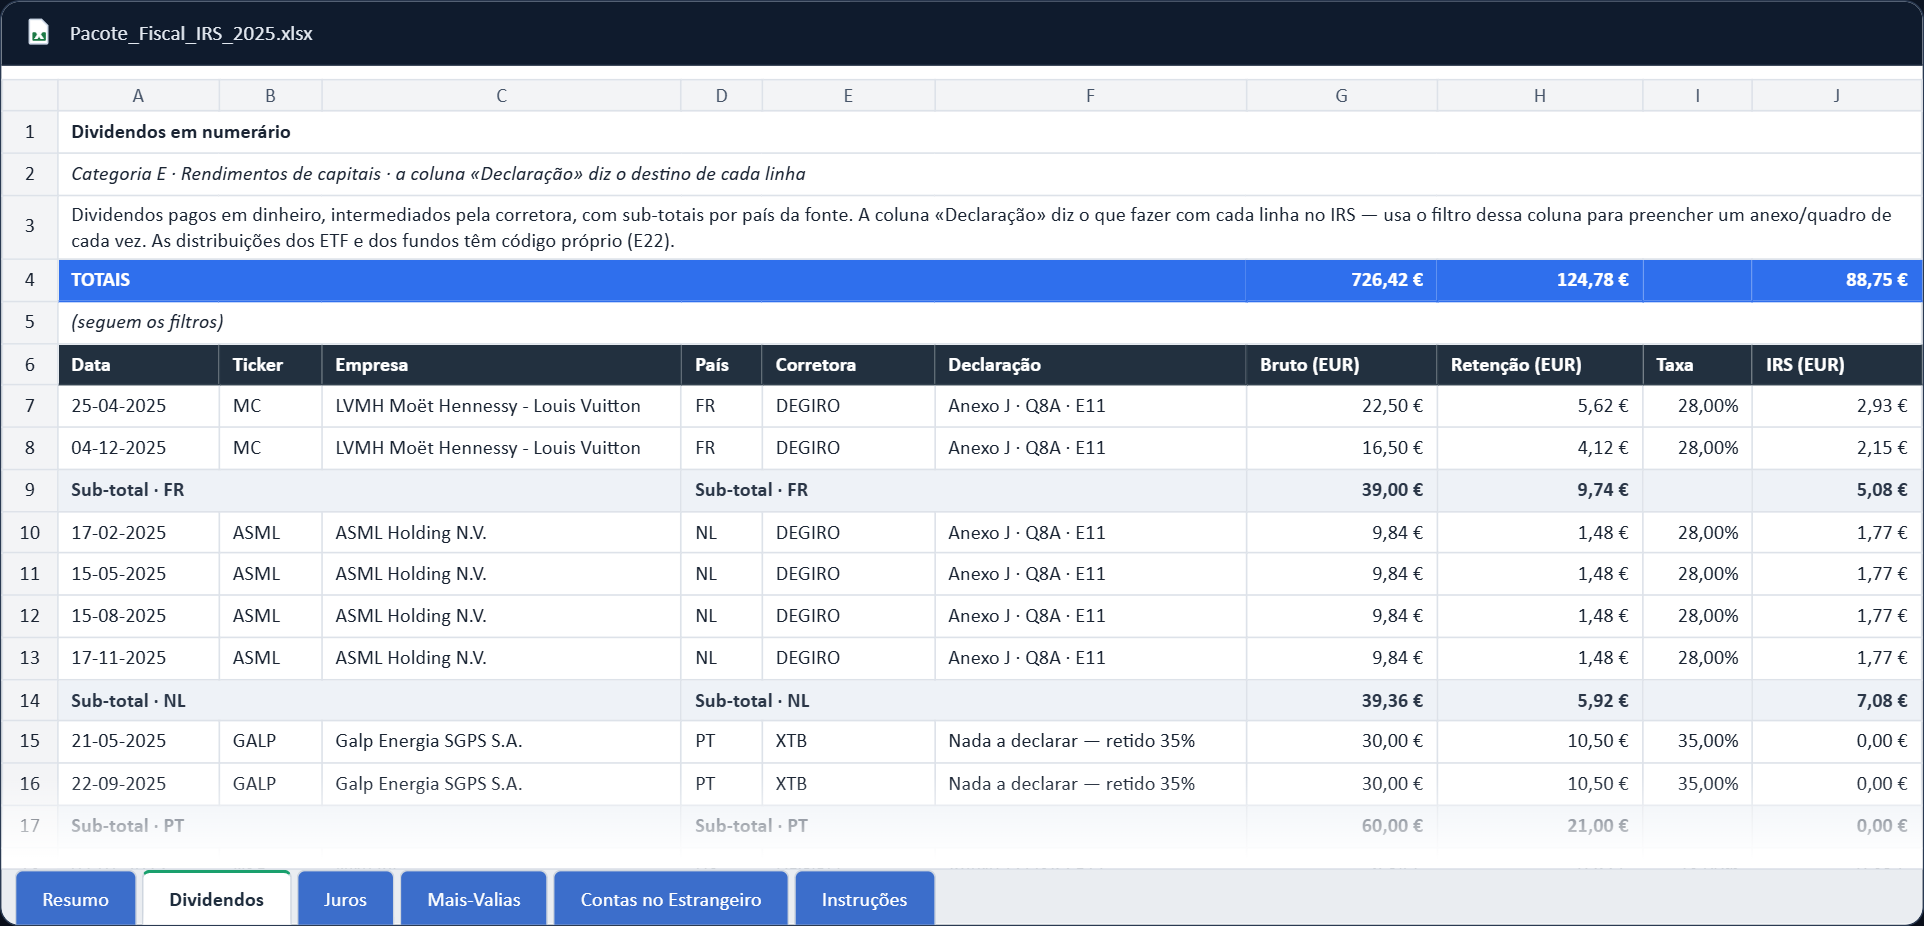Select column A header
Image resolution: width=1924 pixels, height=926 pixels.
[x=138, y=96]
